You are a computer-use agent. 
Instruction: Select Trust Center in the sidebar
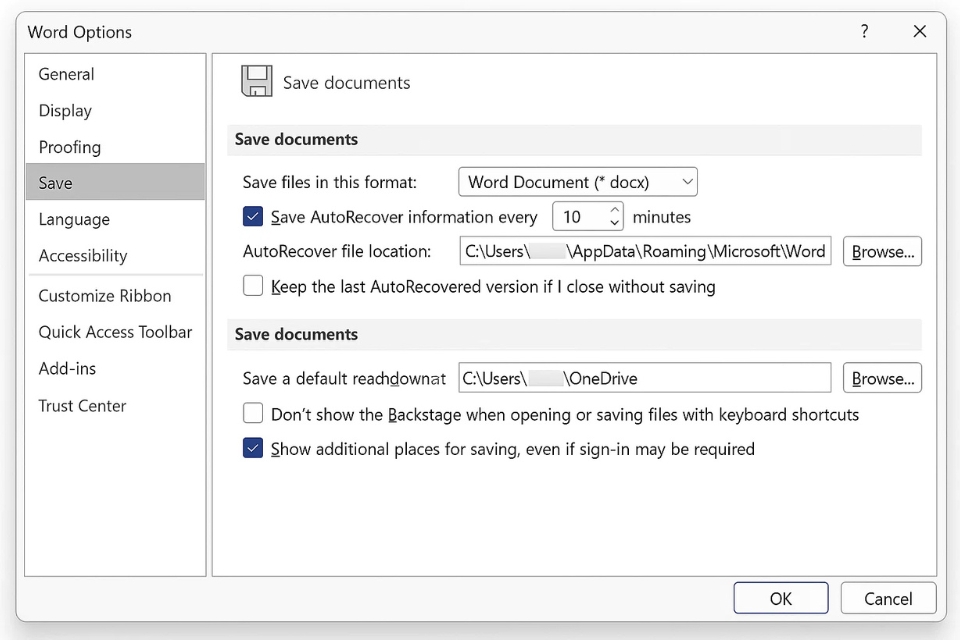coord(82,405)
